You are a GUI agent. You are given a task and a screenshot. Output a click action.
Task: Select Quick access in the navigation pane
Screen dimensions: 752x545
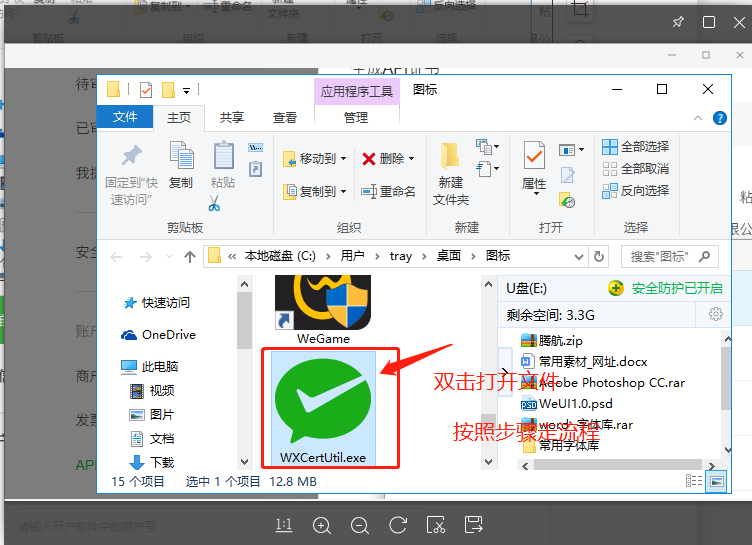[x=156, y=303]
